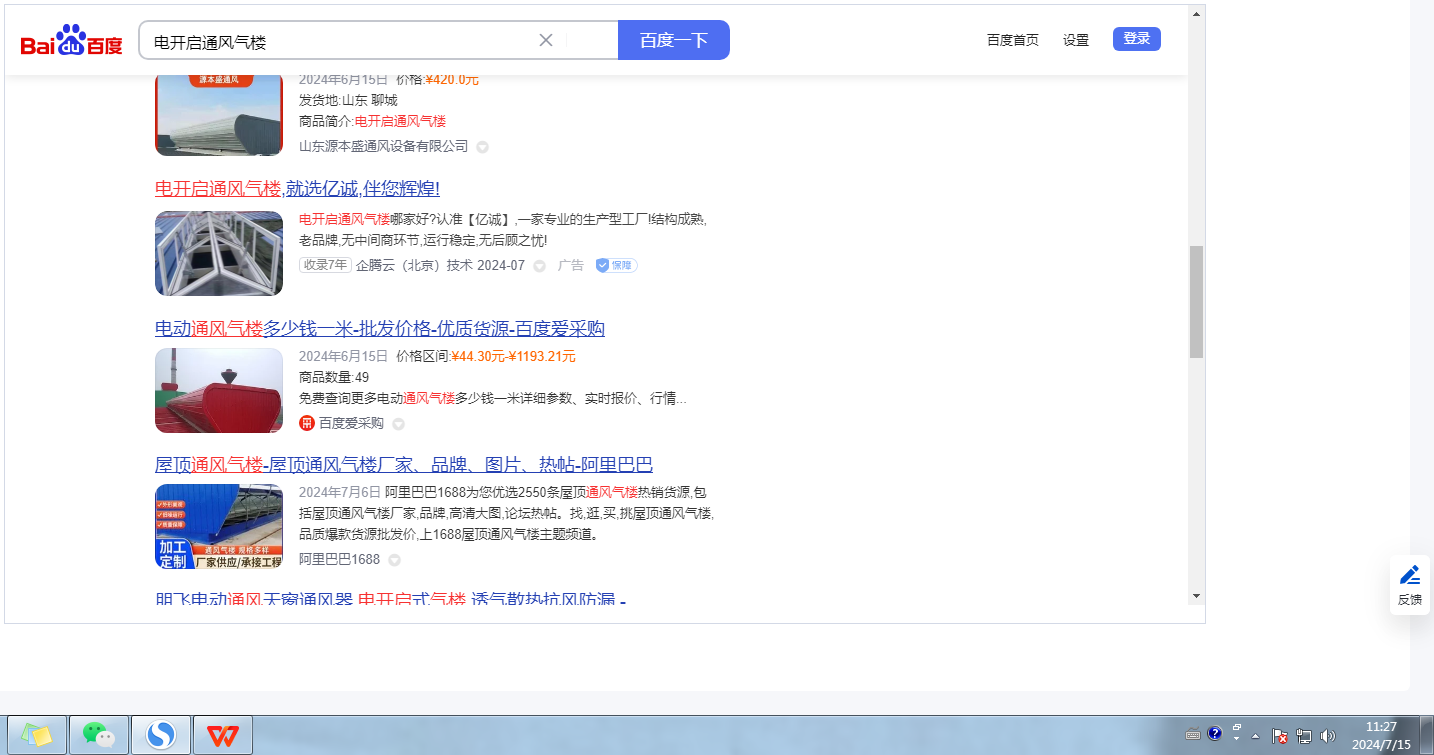This screenshot has height=755, width=1434.
Task: Click the blue 登录 login button
Action: 1136,39
